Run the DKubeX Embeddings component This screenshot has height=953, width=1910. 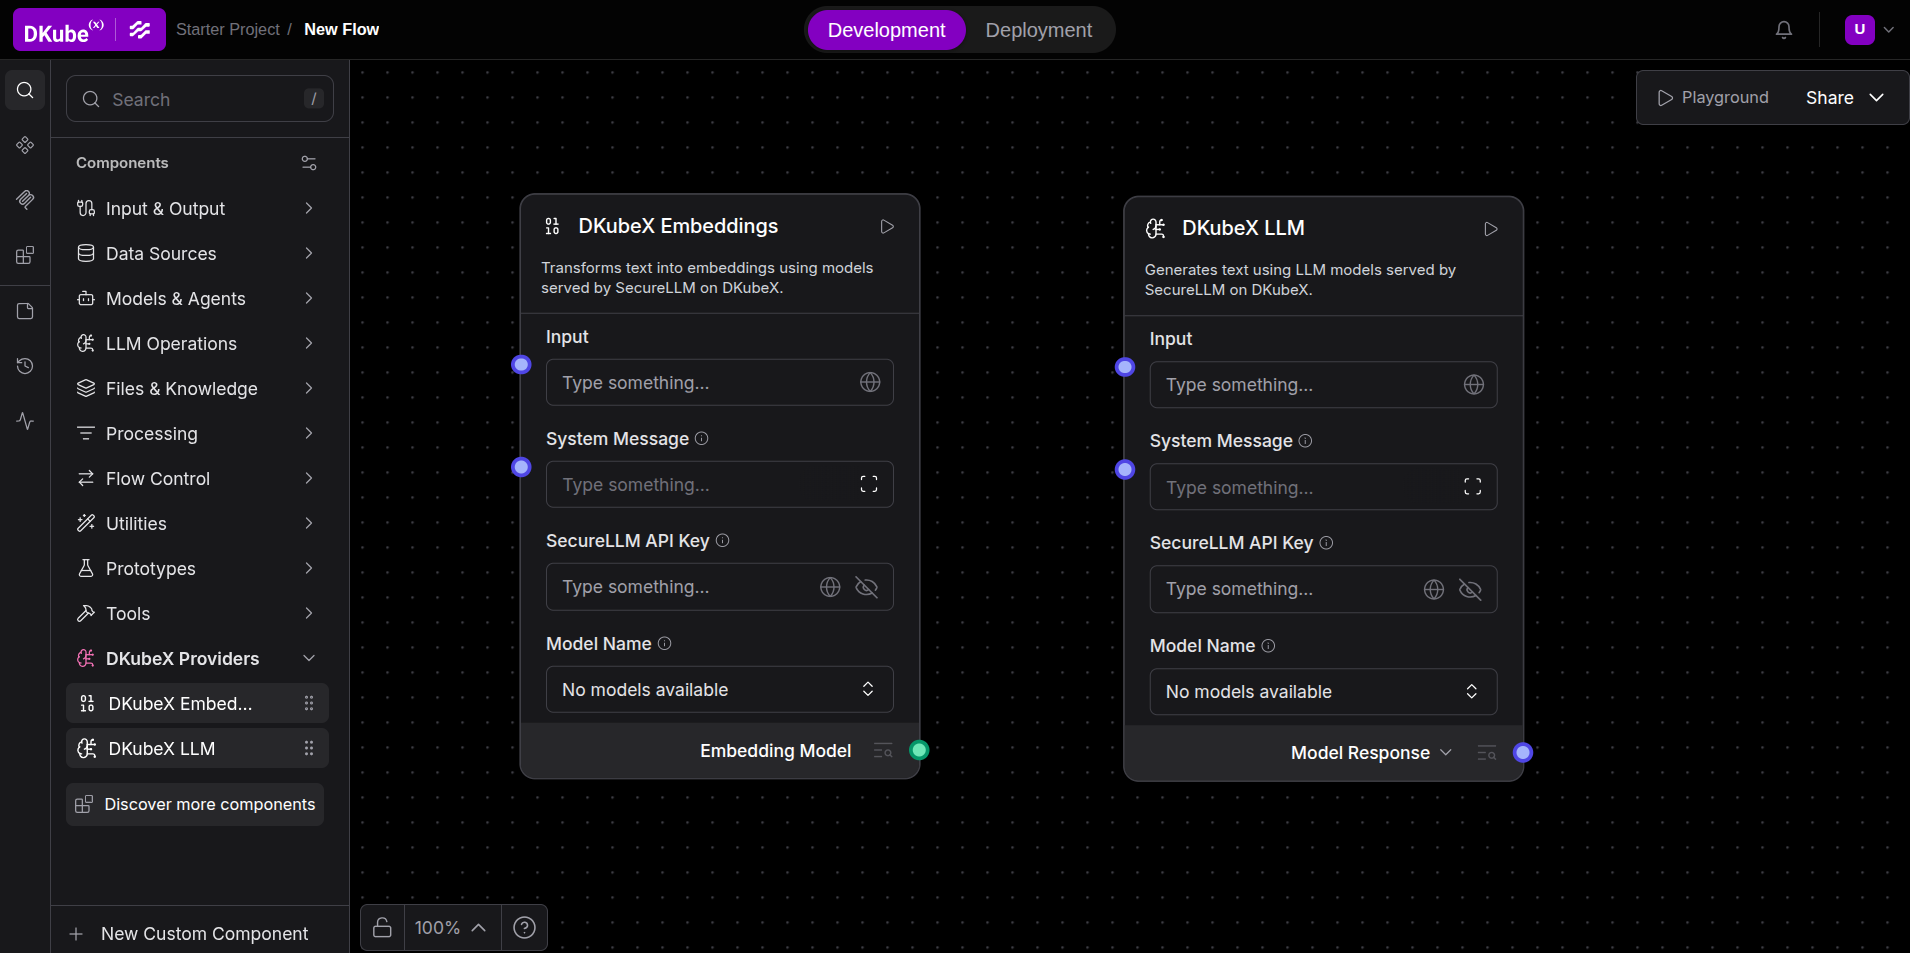887,227
